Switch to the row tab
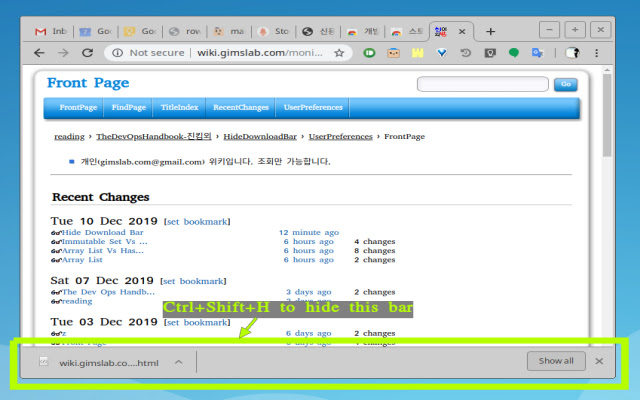The height and width of the screenshot is (400, 640). (184, 31)
